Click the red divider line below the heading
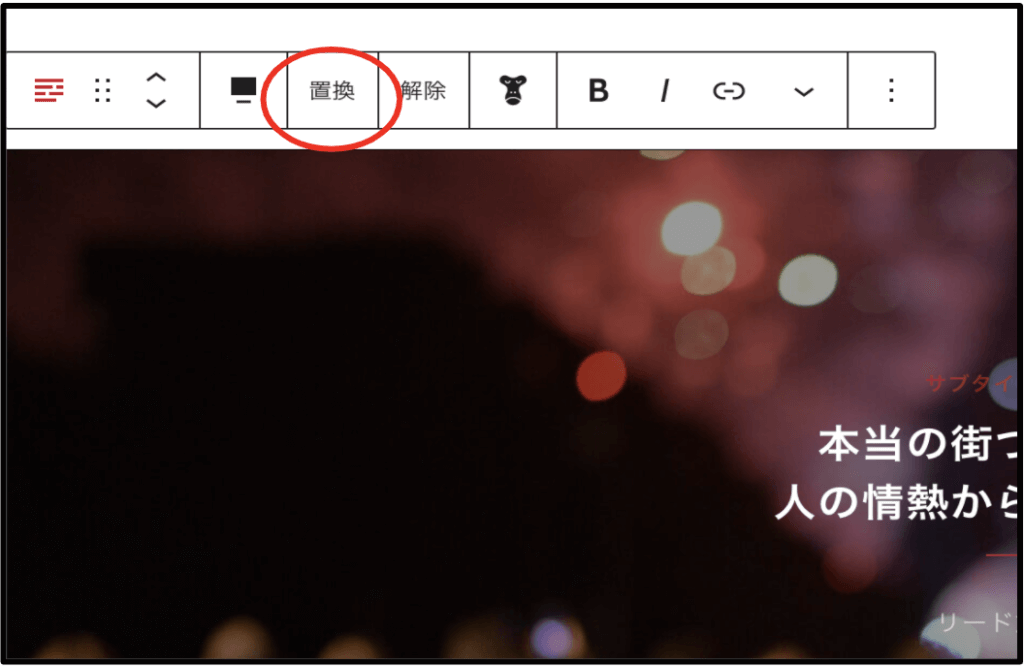The height and width of the screenshot is (667, 1024). (x=1001, y=555)
